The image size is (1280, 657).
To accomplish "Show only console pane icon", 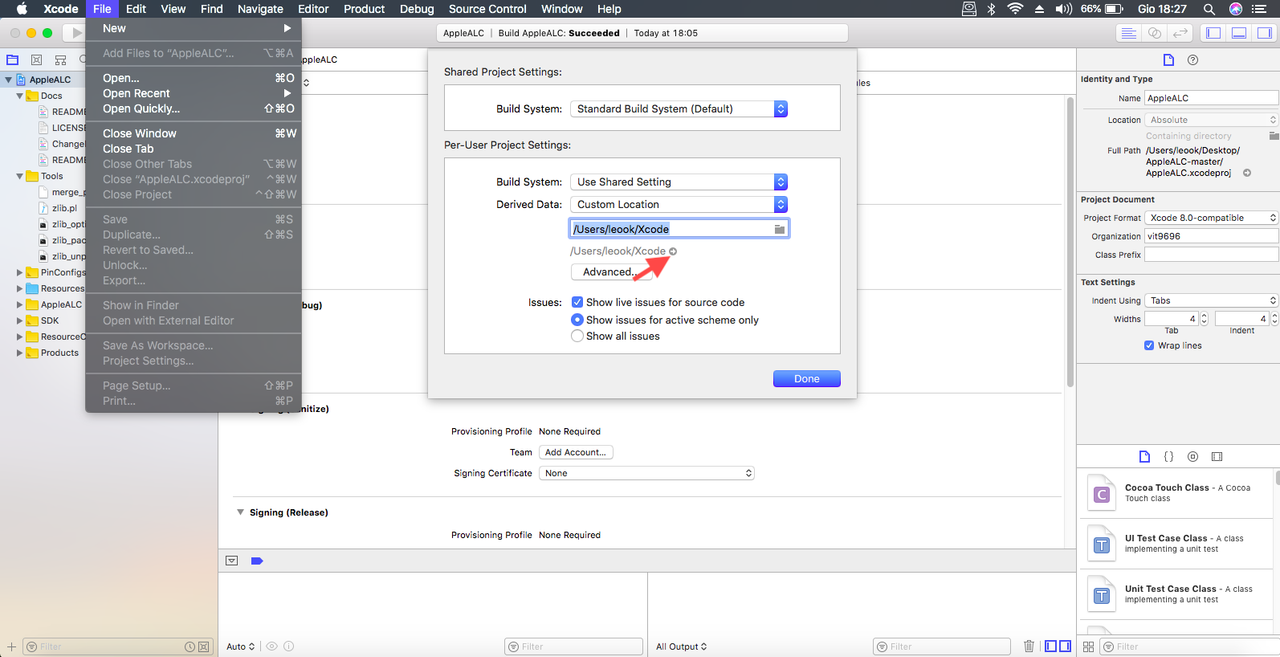I will click(x=1064, y=646).
